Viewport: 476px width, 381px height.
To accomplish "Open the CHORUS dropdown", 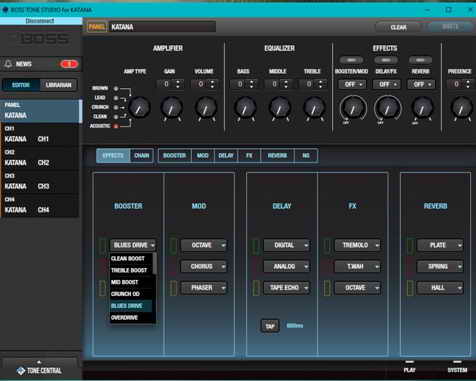I will 204,267.
